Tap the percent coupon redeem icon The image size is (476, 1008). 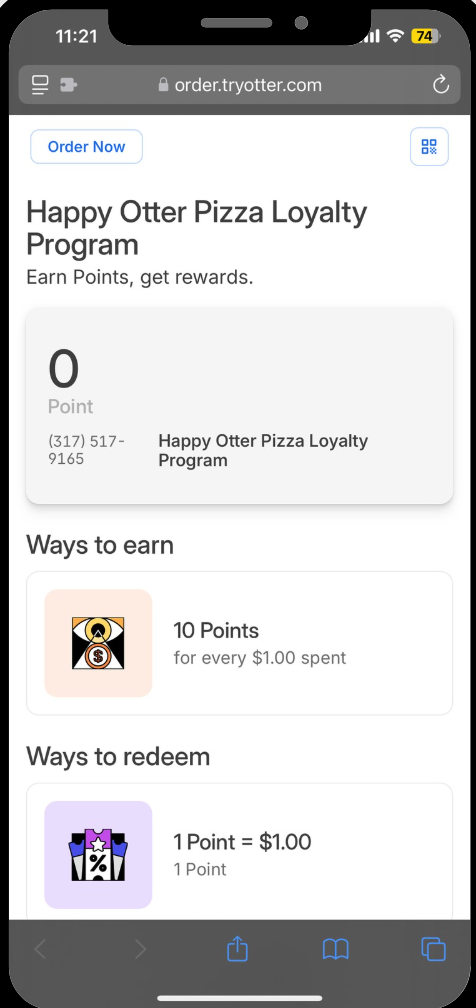(x=98, y=855)
